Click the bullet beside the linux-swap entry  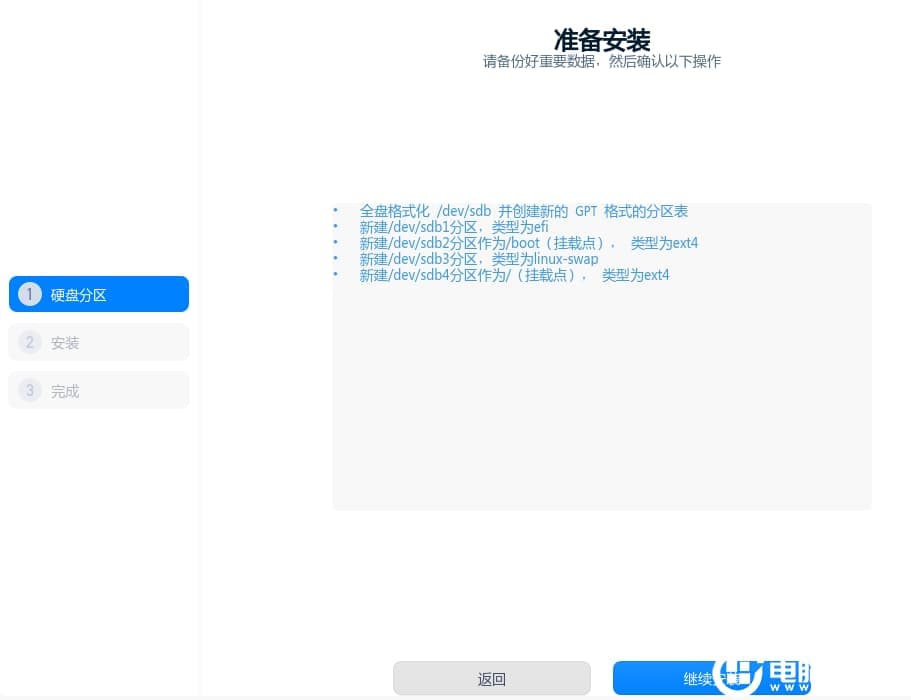tap(336, 259)
